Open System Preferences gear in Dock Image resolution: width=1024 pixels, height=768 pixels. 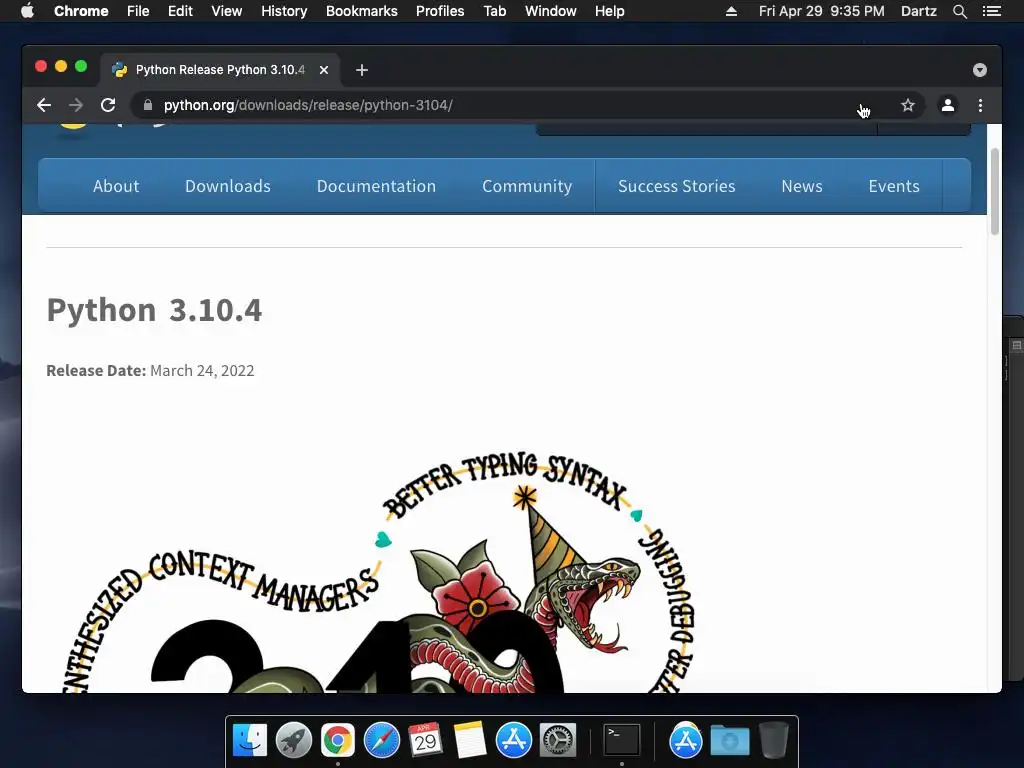558,740
